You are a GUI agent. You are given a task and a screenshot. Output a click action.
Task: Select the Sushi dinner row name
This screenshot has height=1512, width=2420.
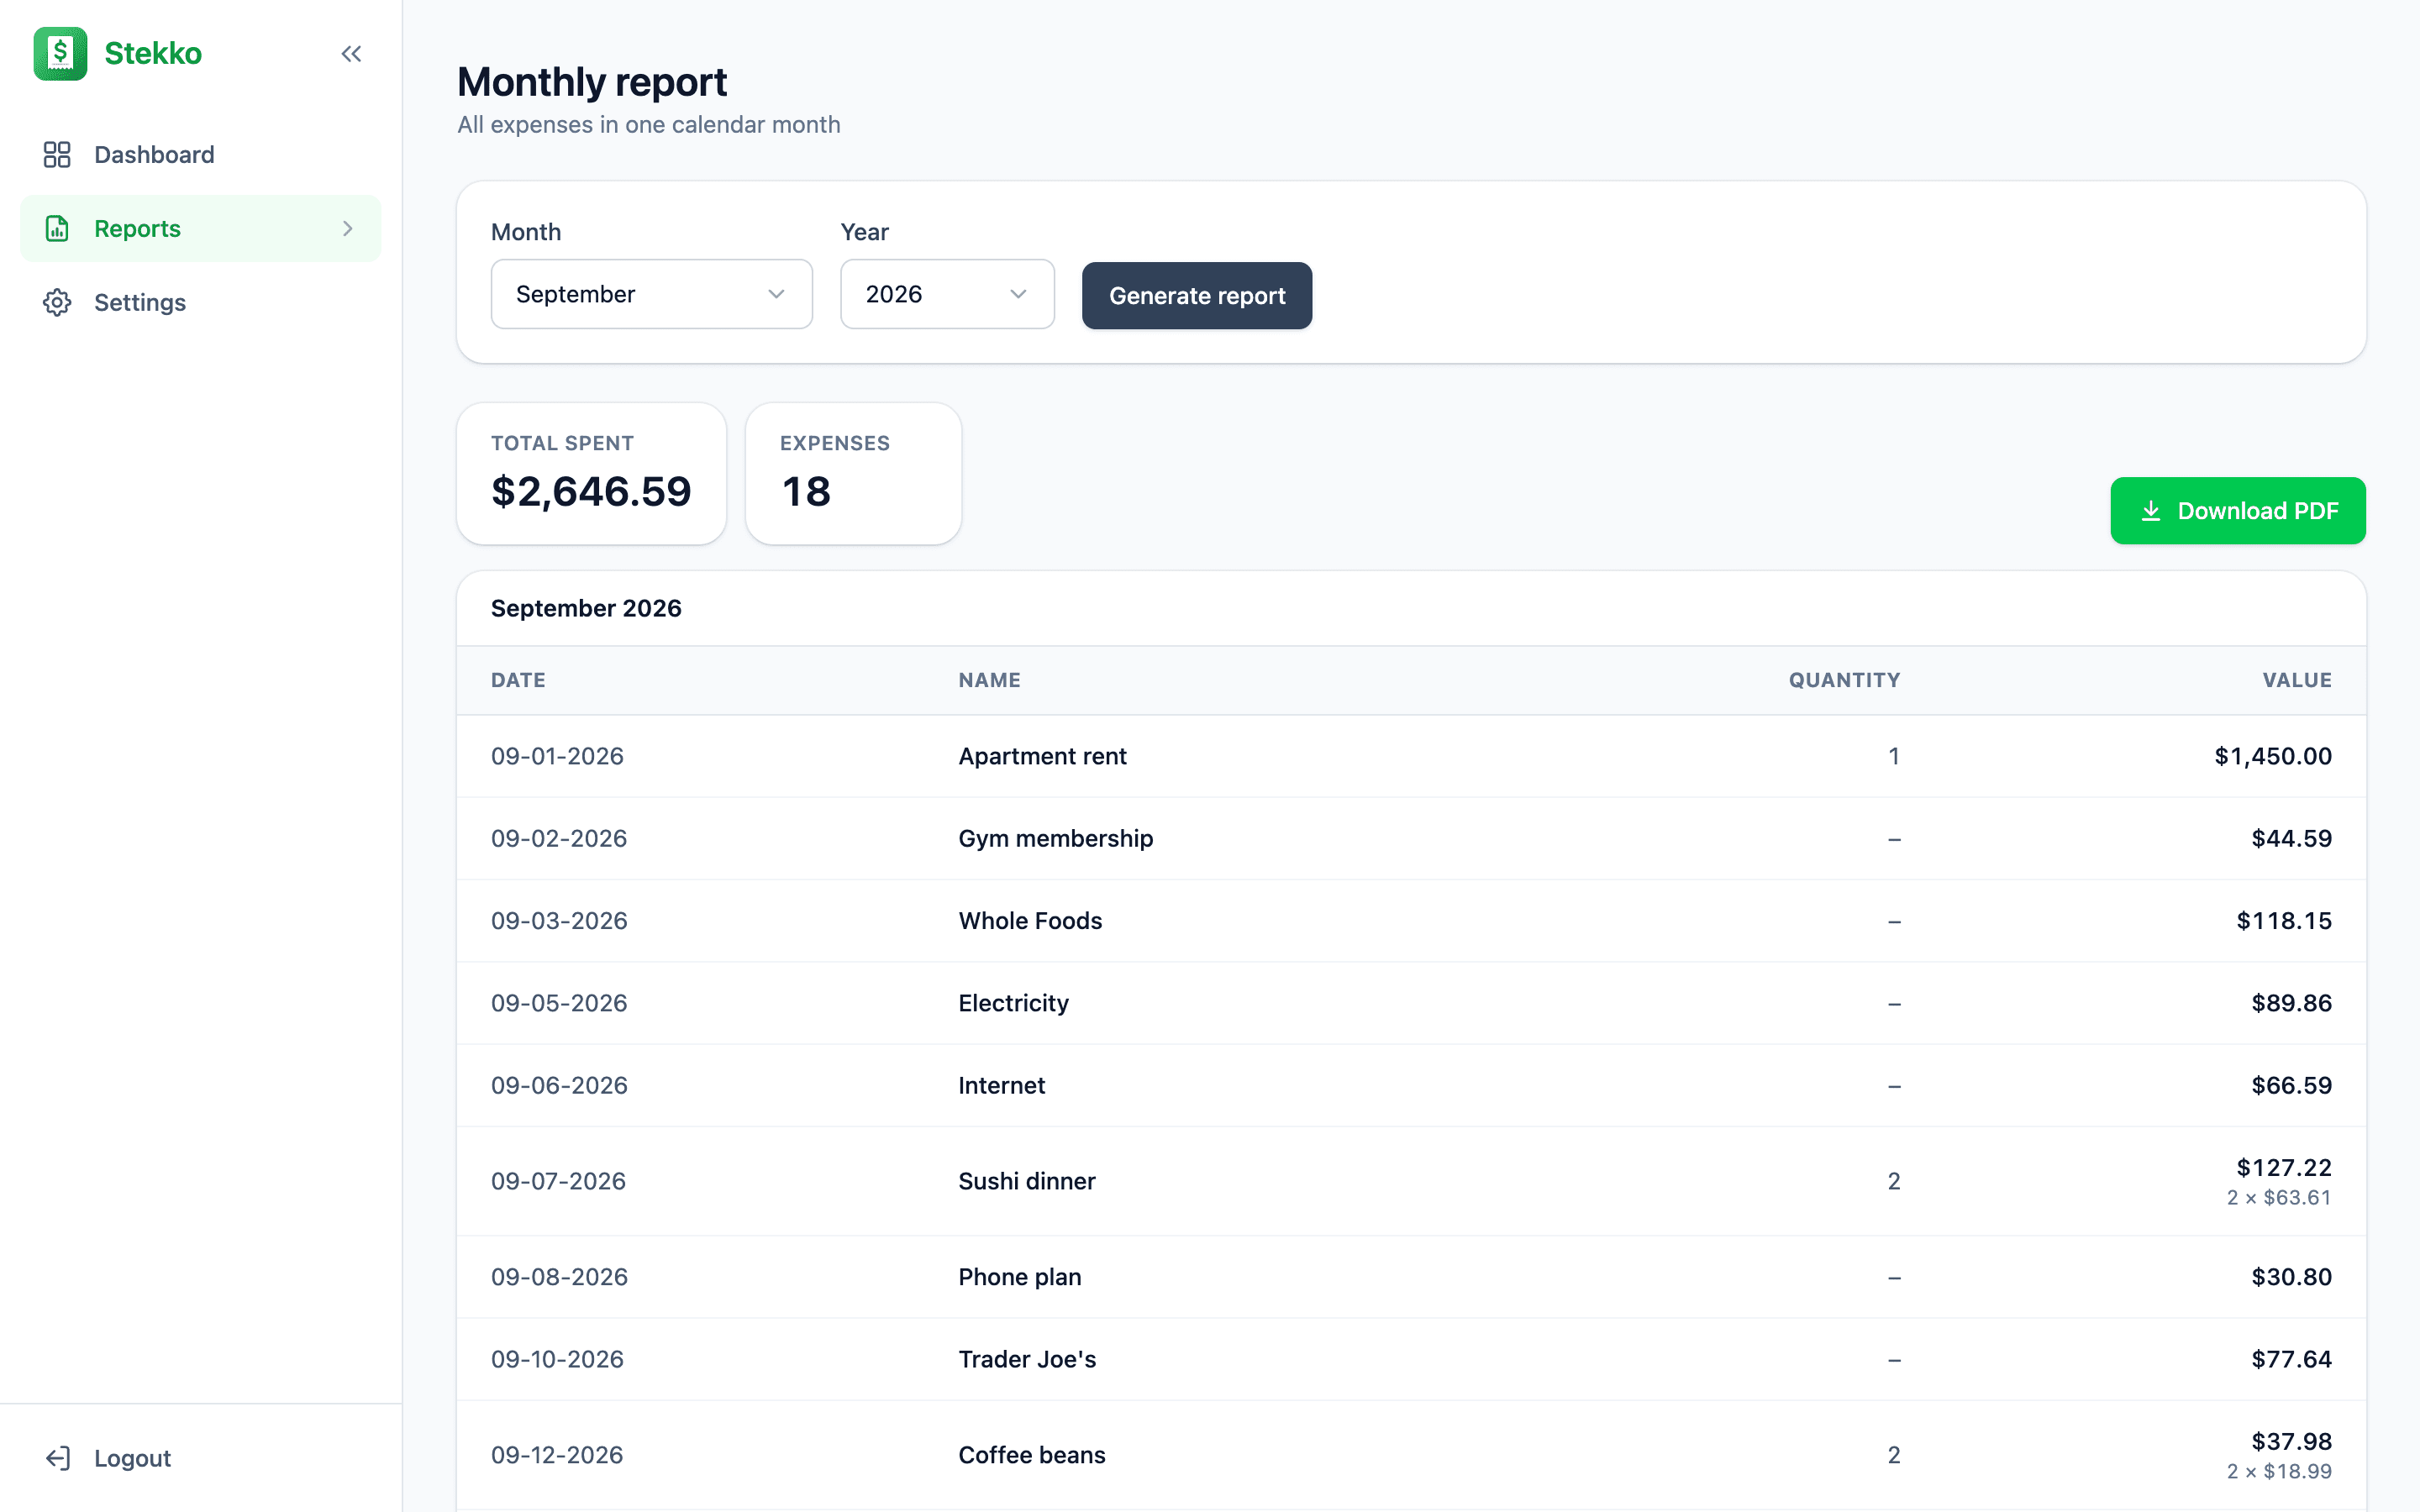point(1026,1181)
